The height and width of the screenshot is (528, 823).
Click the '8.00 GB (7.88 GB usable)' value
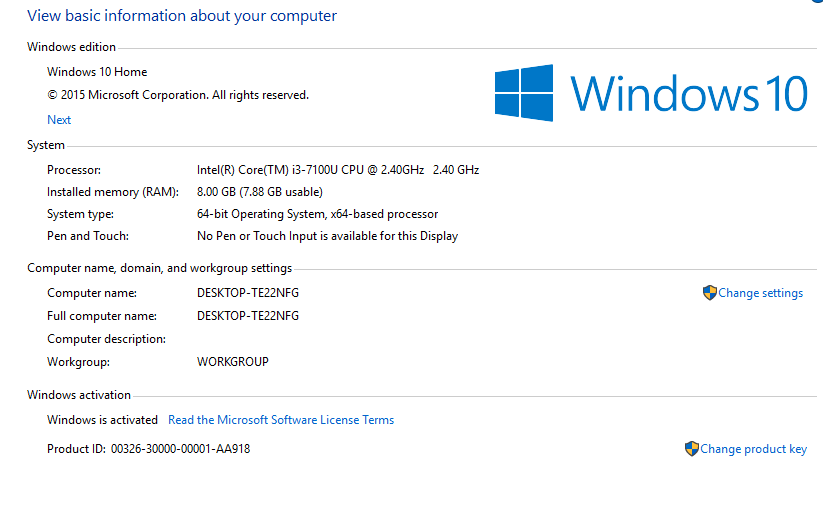[260, 192]
